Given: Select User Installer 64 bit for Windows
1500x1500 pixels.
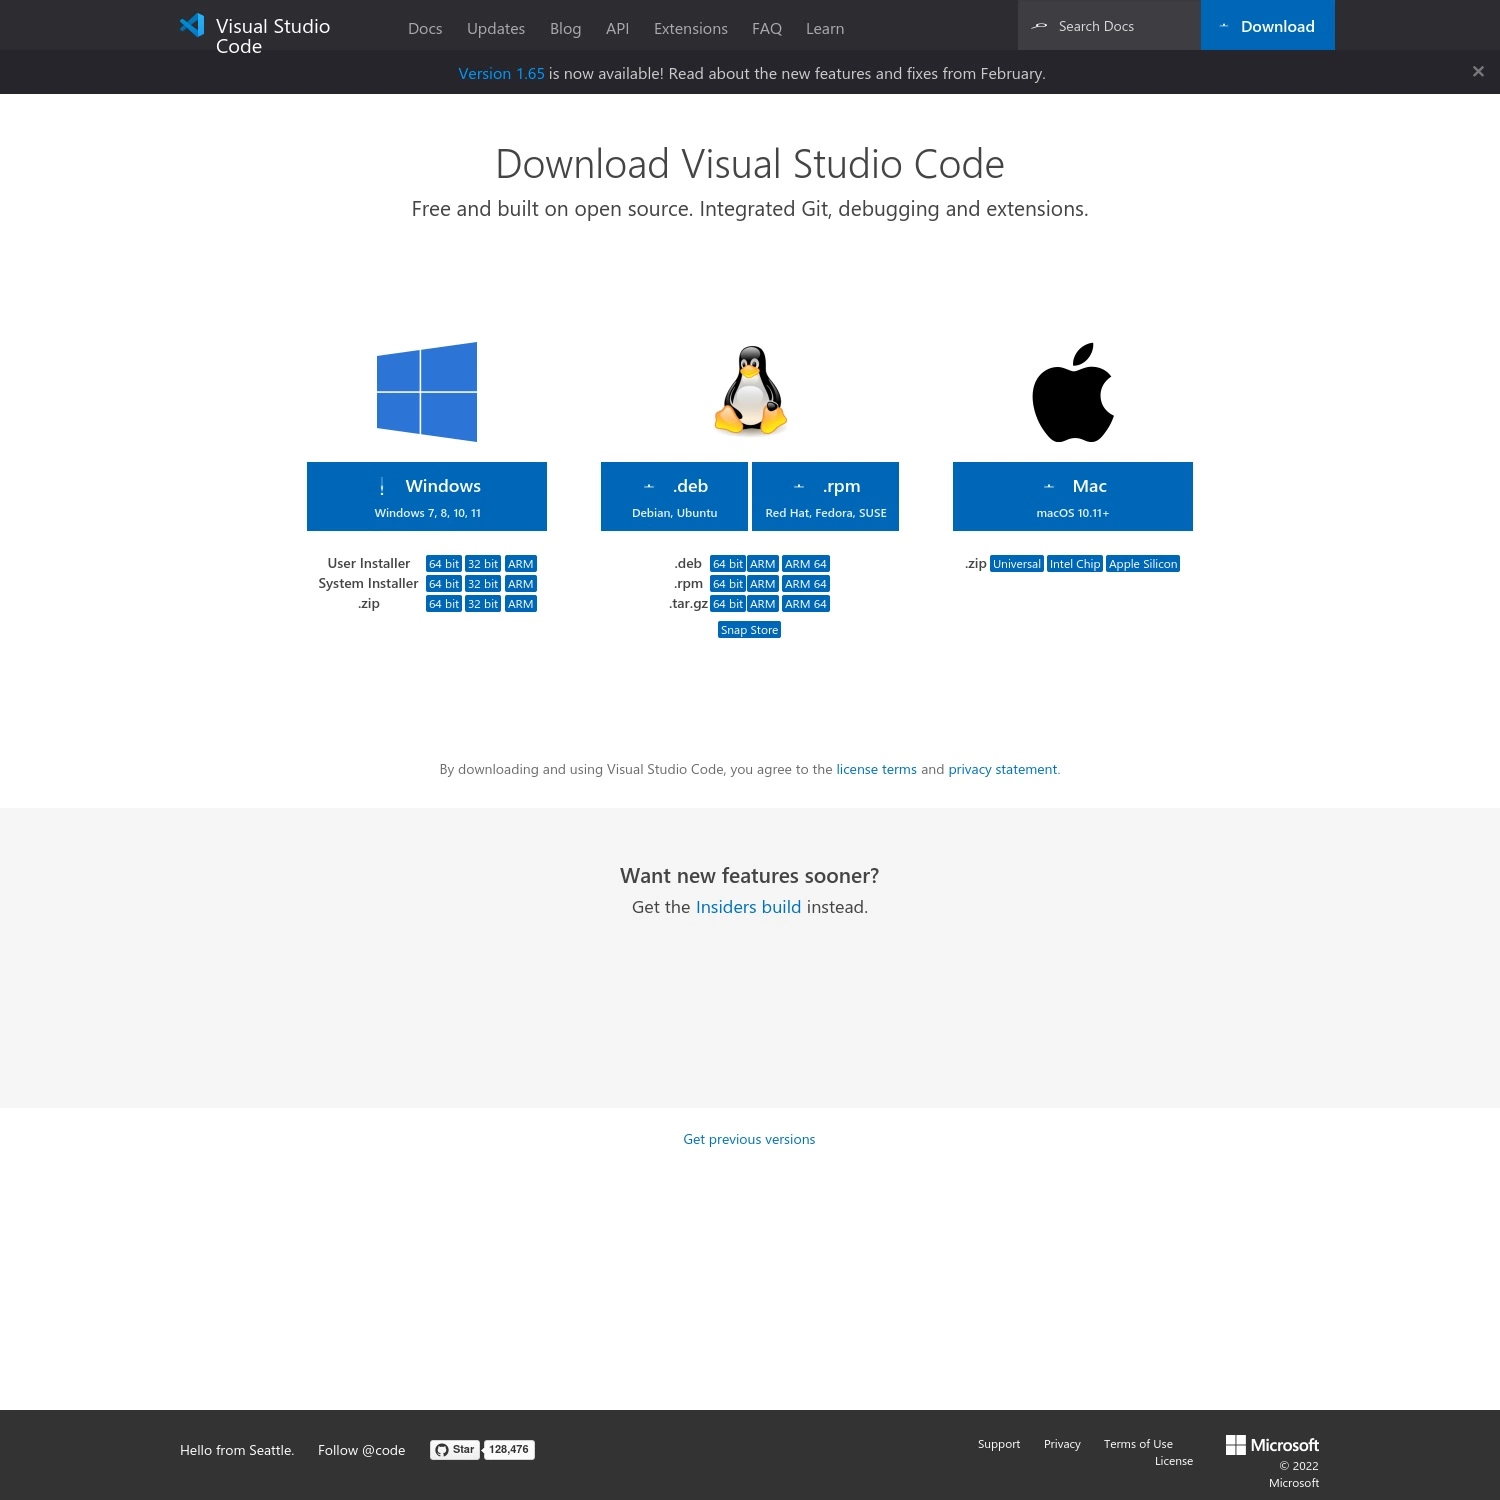Looking at the screenshot, I should (444, 564).
